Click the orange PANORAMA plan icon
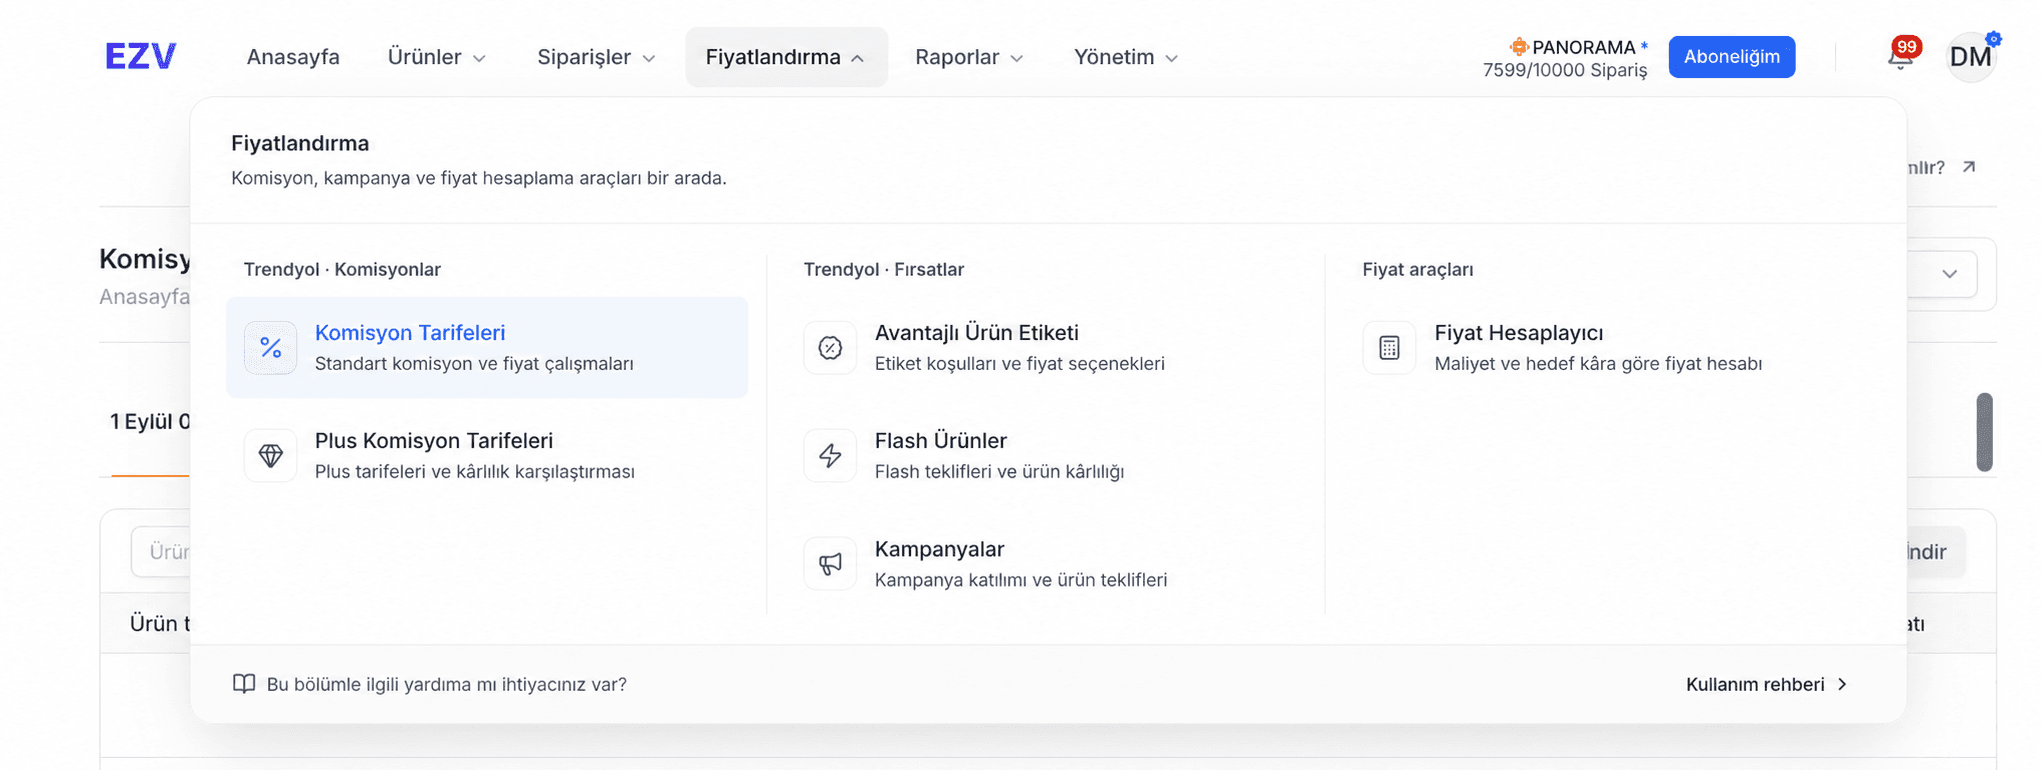Viewport: 2041px width, 770px height. point(1519,46)
